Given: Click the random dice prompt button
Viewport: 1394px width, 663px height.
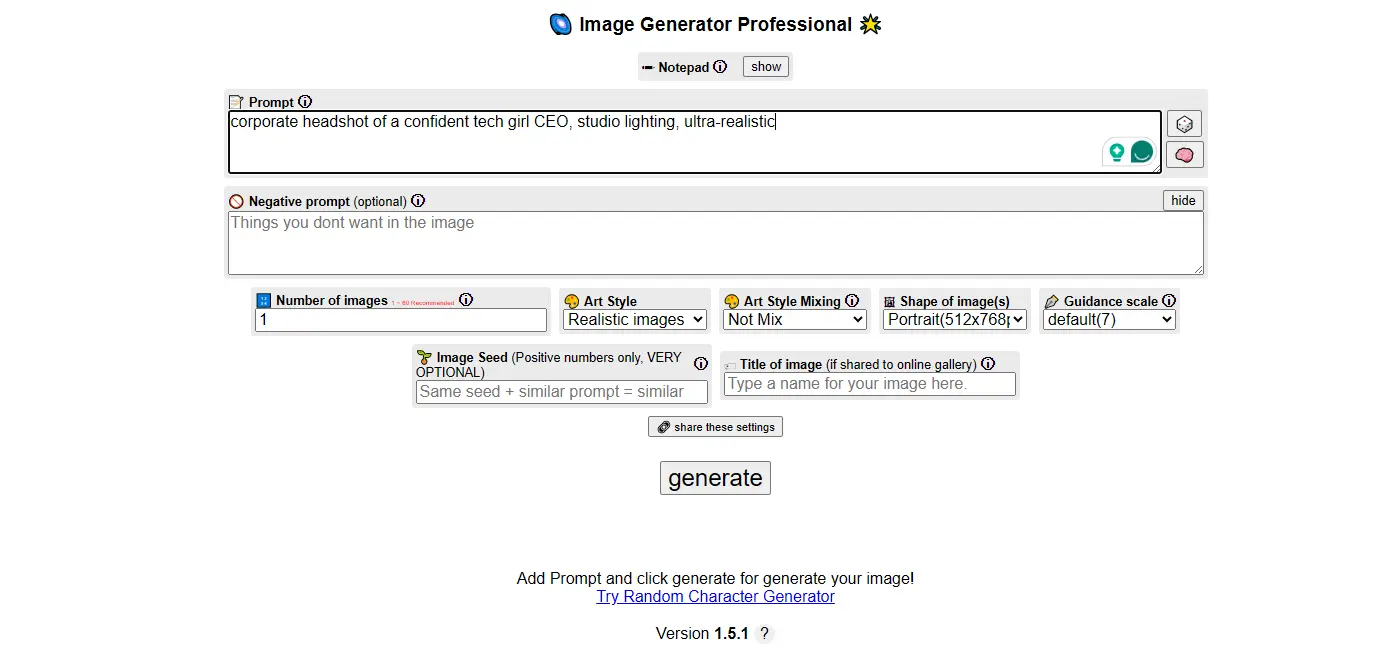Looking at the screenshot, I should (x=1184, y=124).
